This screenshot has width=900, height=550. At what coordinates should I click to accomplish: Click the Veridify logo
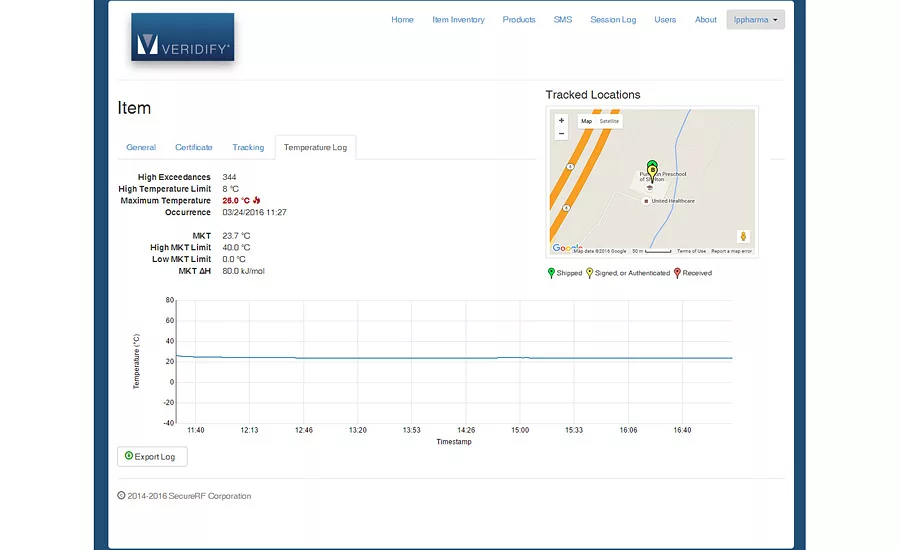(183, 37)
